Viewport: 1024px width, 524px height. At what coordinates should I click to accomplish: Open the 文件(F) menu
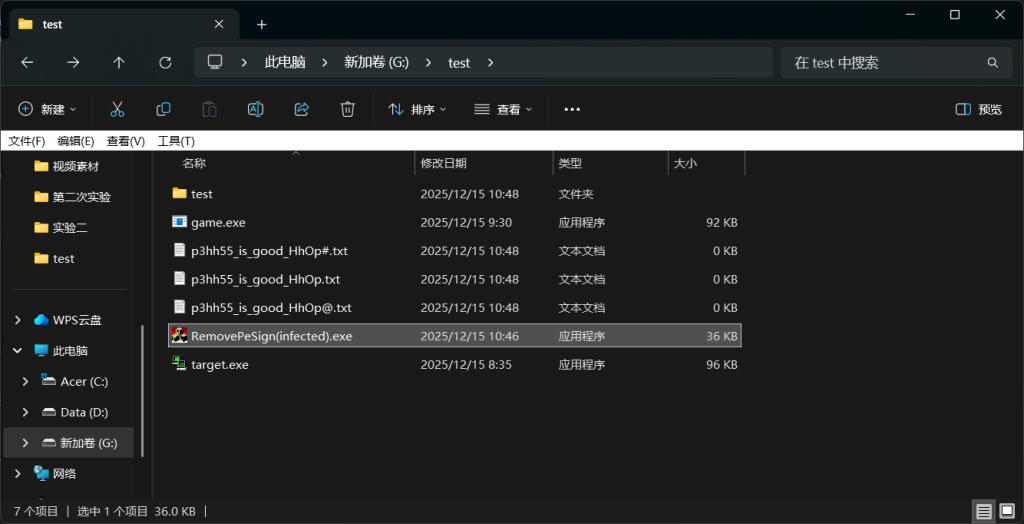[27, 141]
